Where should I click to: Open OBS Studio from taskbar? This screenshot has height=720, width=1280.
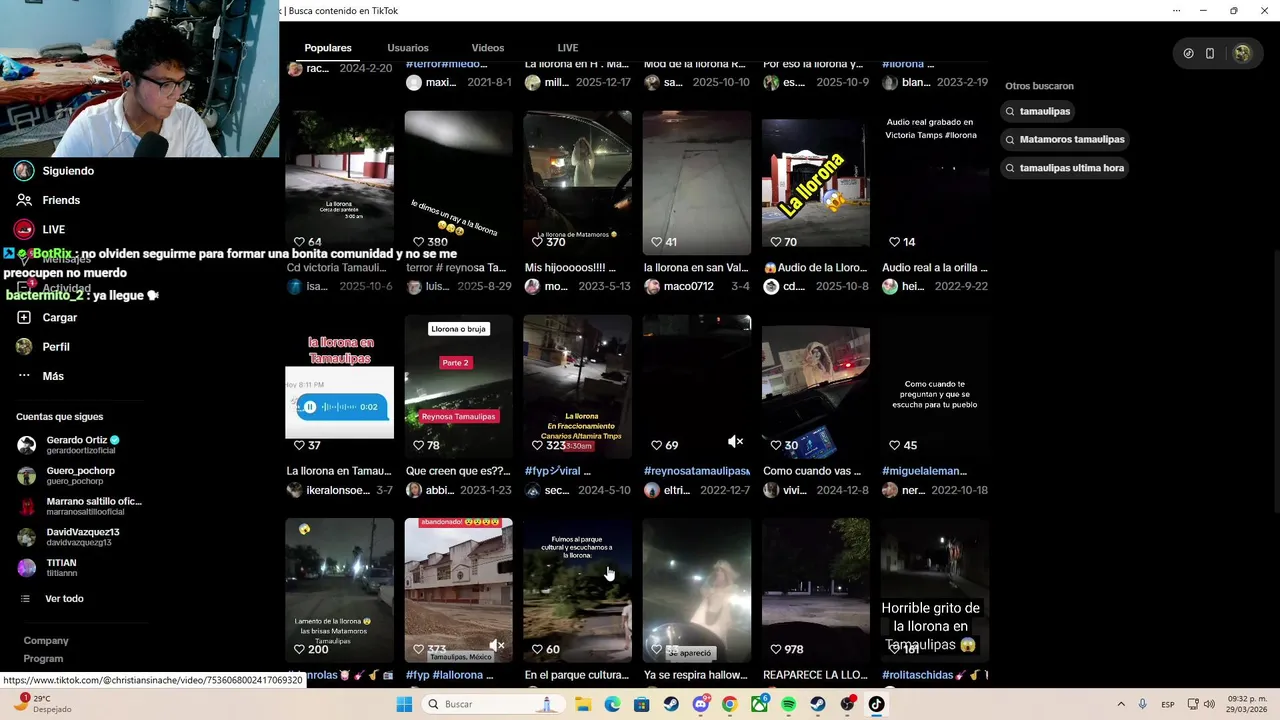click(847, 704)
